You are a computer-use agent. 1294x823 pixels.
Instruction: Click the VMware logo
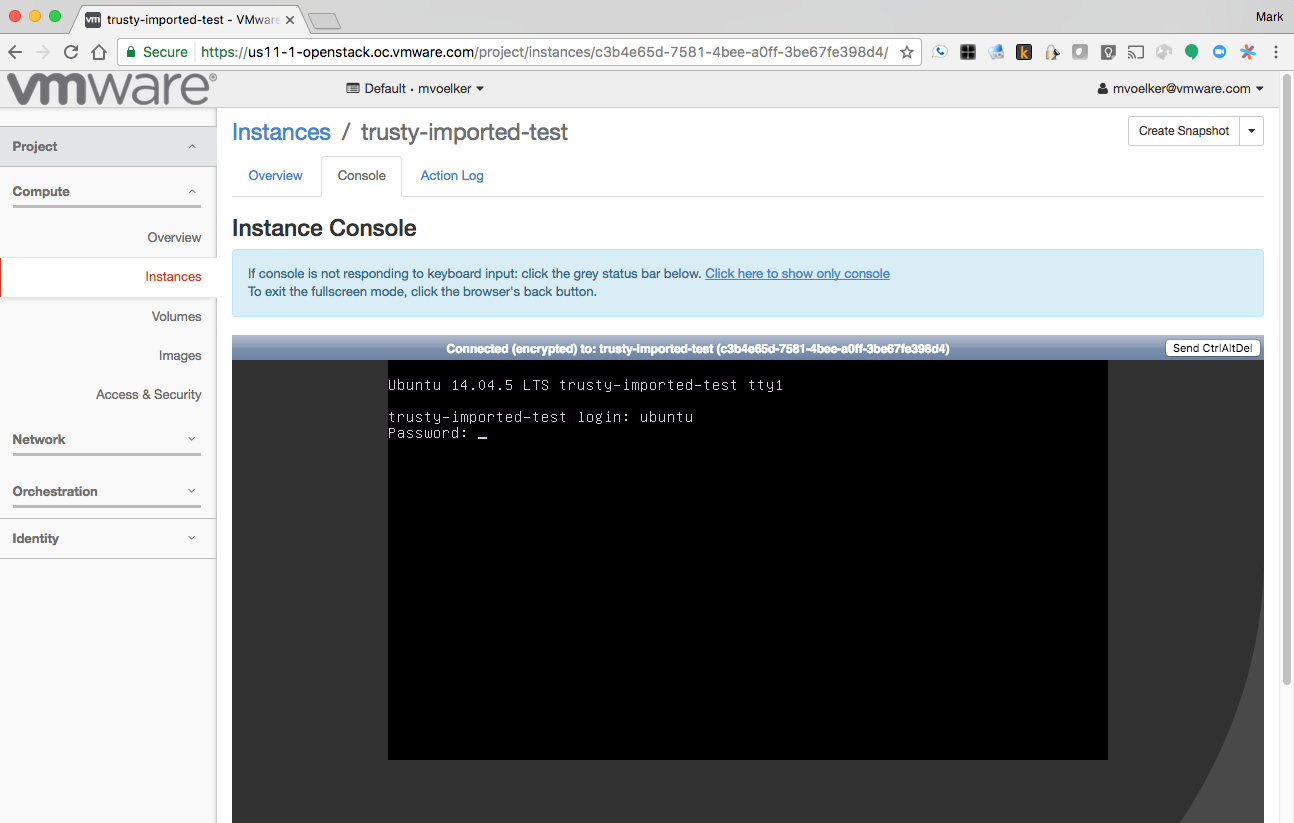pos(111,89)
